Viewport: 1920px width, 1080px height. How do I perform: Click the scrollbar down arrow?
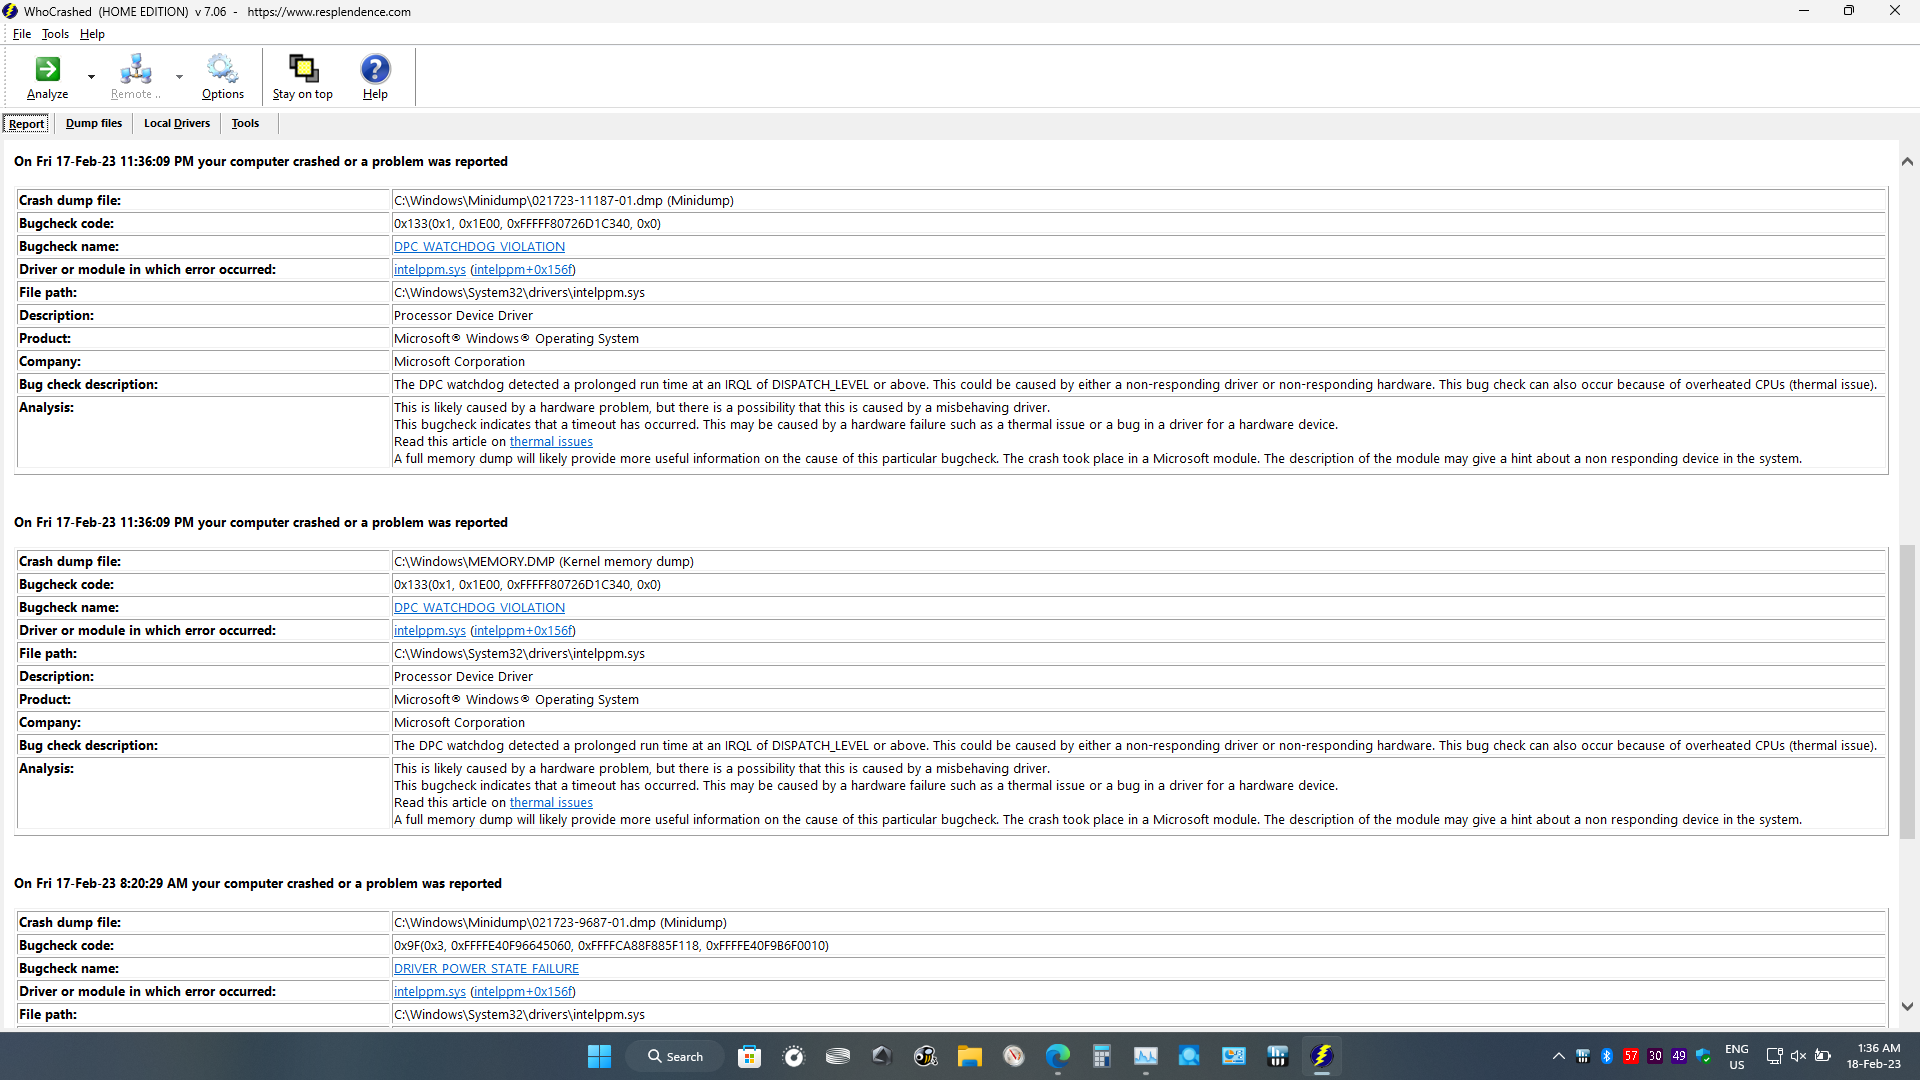click(1907, 1007)
